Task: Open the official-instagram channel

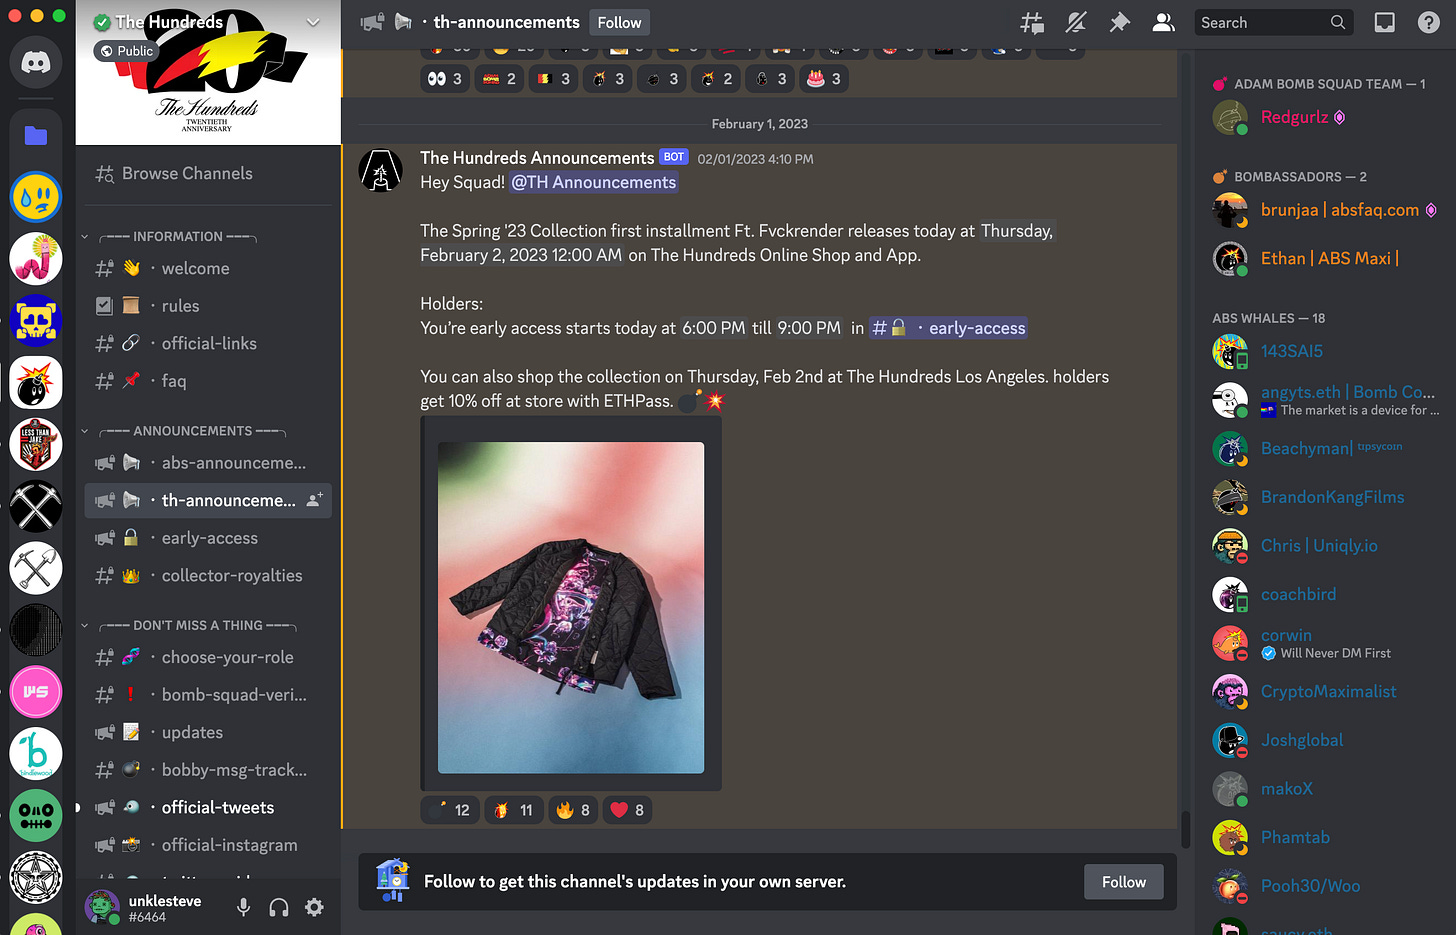Action: 208,845
